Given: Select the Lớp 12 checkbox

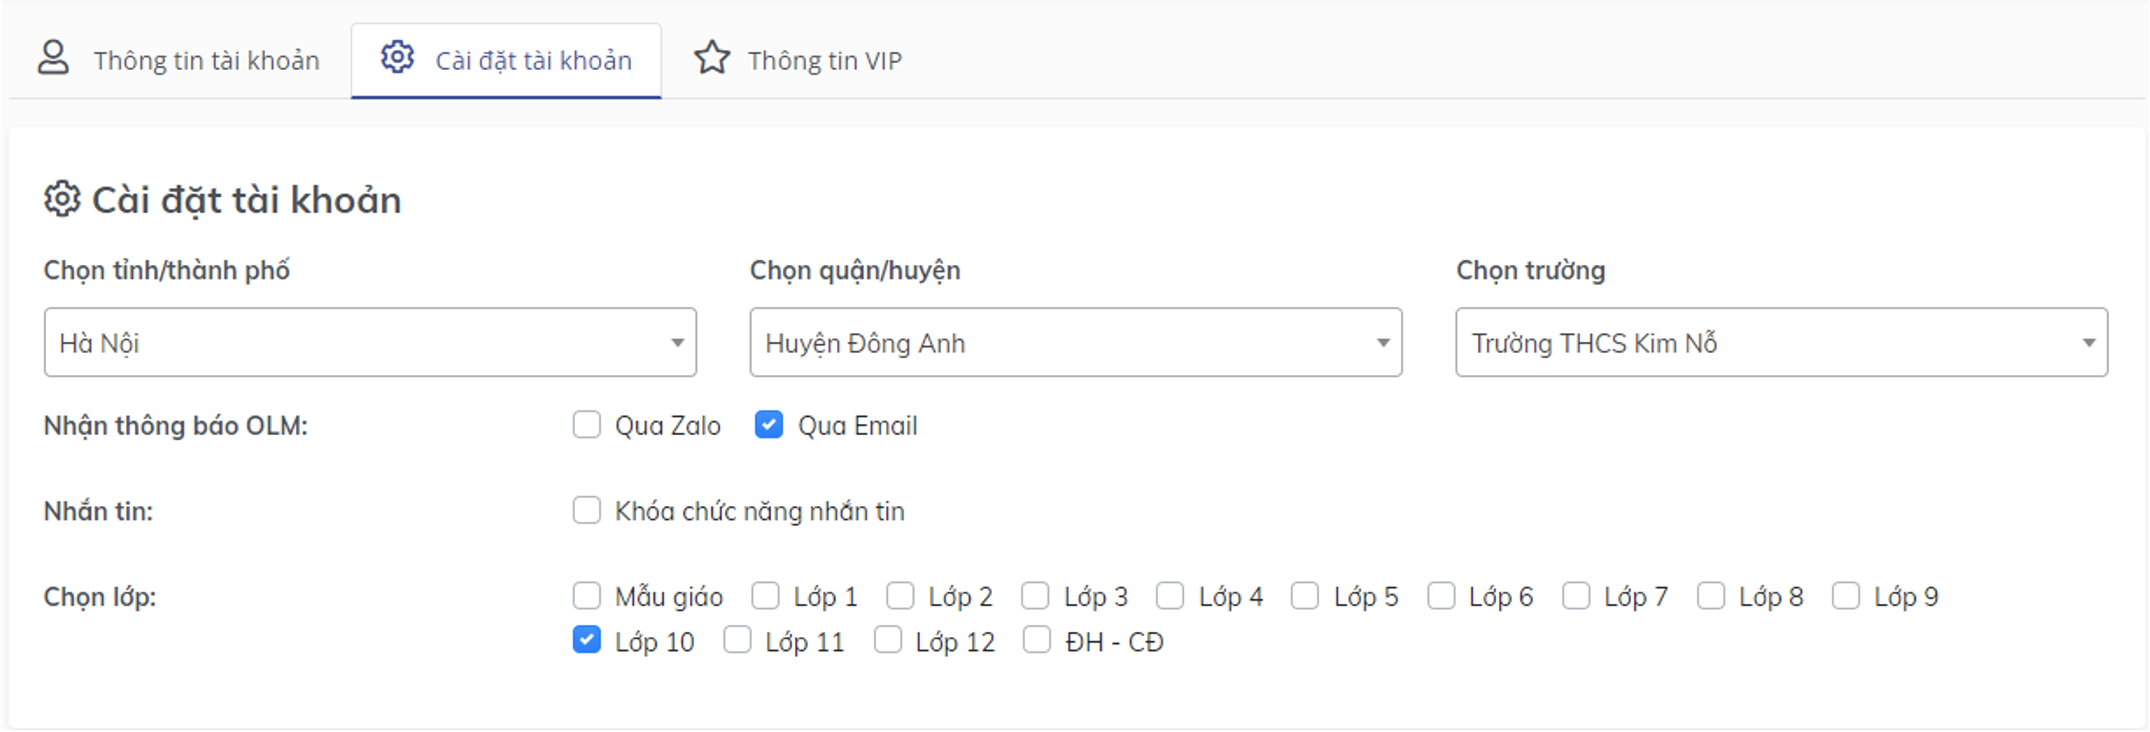Looking at the screenshot, I should point(888,640).
